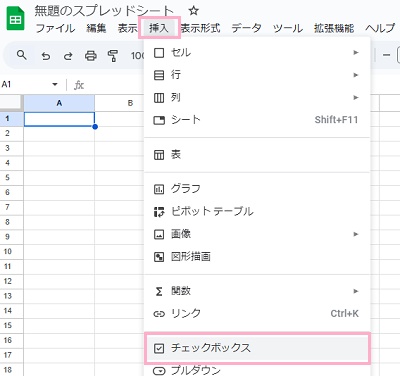Expand the 関数 submenu
Image resolution: width=400 pixels, height=376 pixels.
(x=257, y=291)
